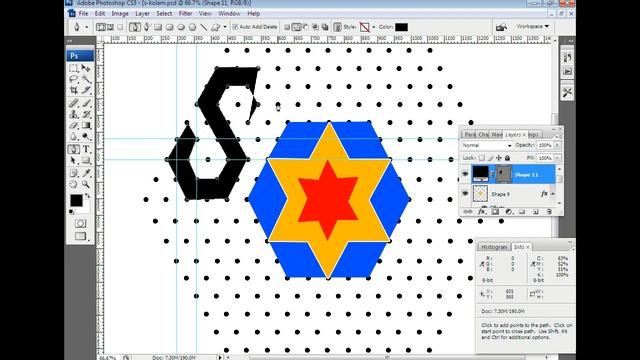Expand Shape 9 layer effects arrow
640x360 pixels.
coord(553,194)
